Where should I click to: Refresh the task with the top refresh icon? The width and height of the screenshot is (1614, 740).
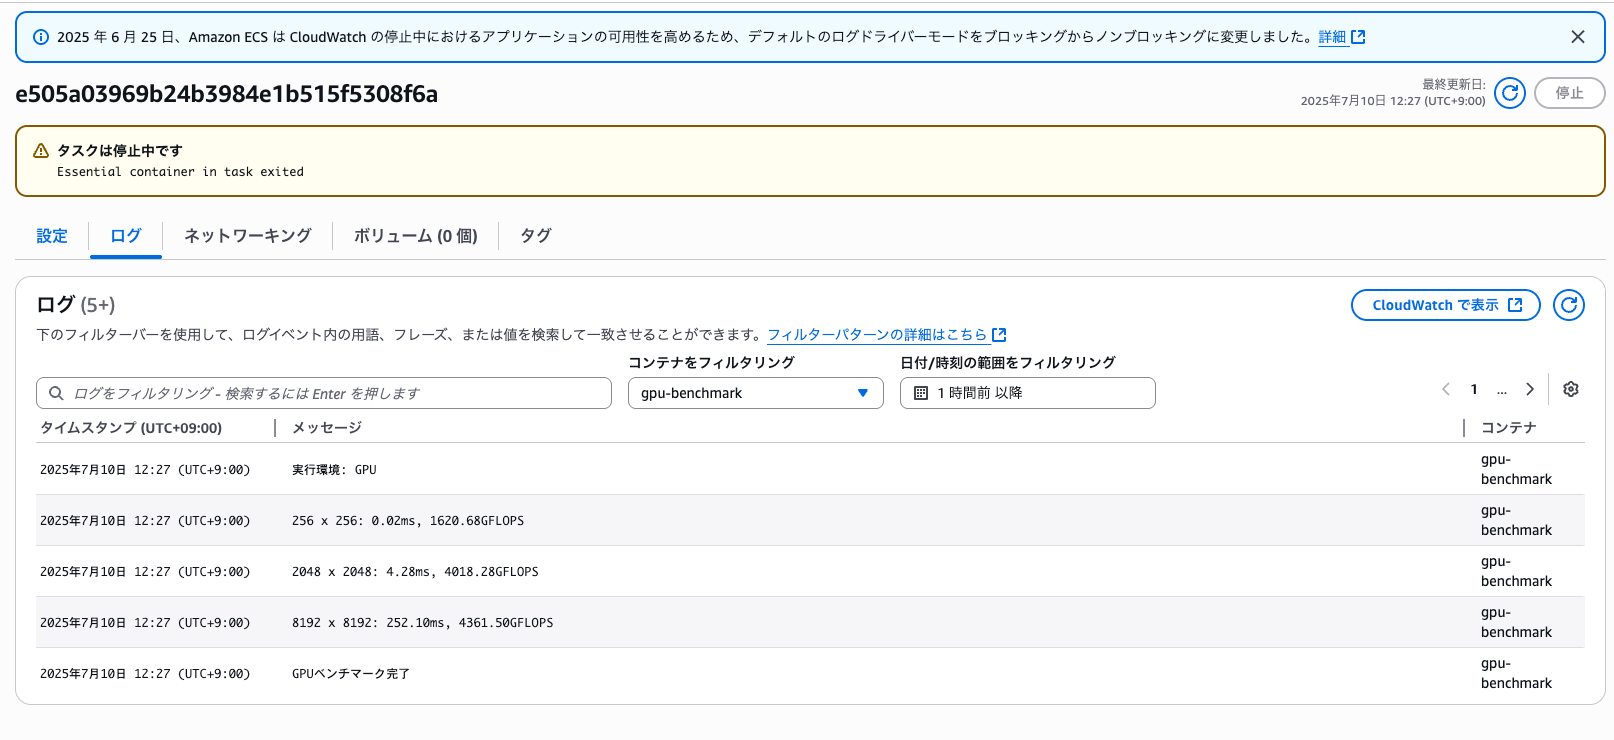click(x=1510, y=93)
